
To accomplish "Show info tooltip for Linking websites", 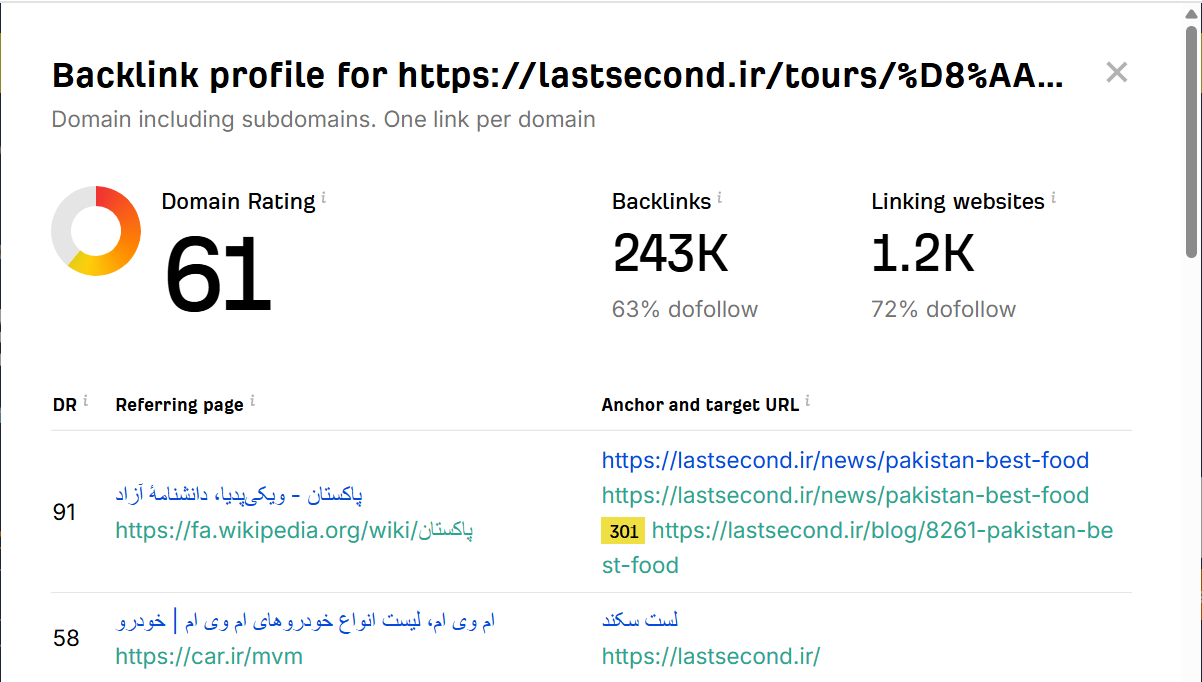I will coord(1054,199).
